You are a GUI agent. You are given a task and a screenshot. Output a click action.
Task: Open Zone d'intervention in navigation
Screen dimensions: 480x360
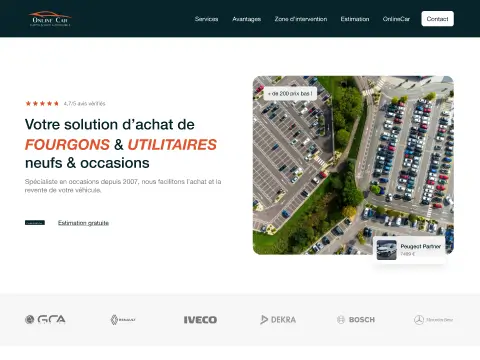pos(301,19)
